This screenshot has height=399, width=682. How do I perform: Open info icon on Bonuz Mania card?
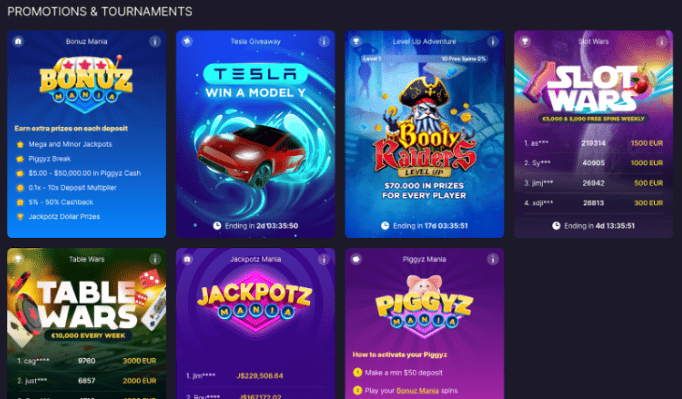tap(155, 41)
